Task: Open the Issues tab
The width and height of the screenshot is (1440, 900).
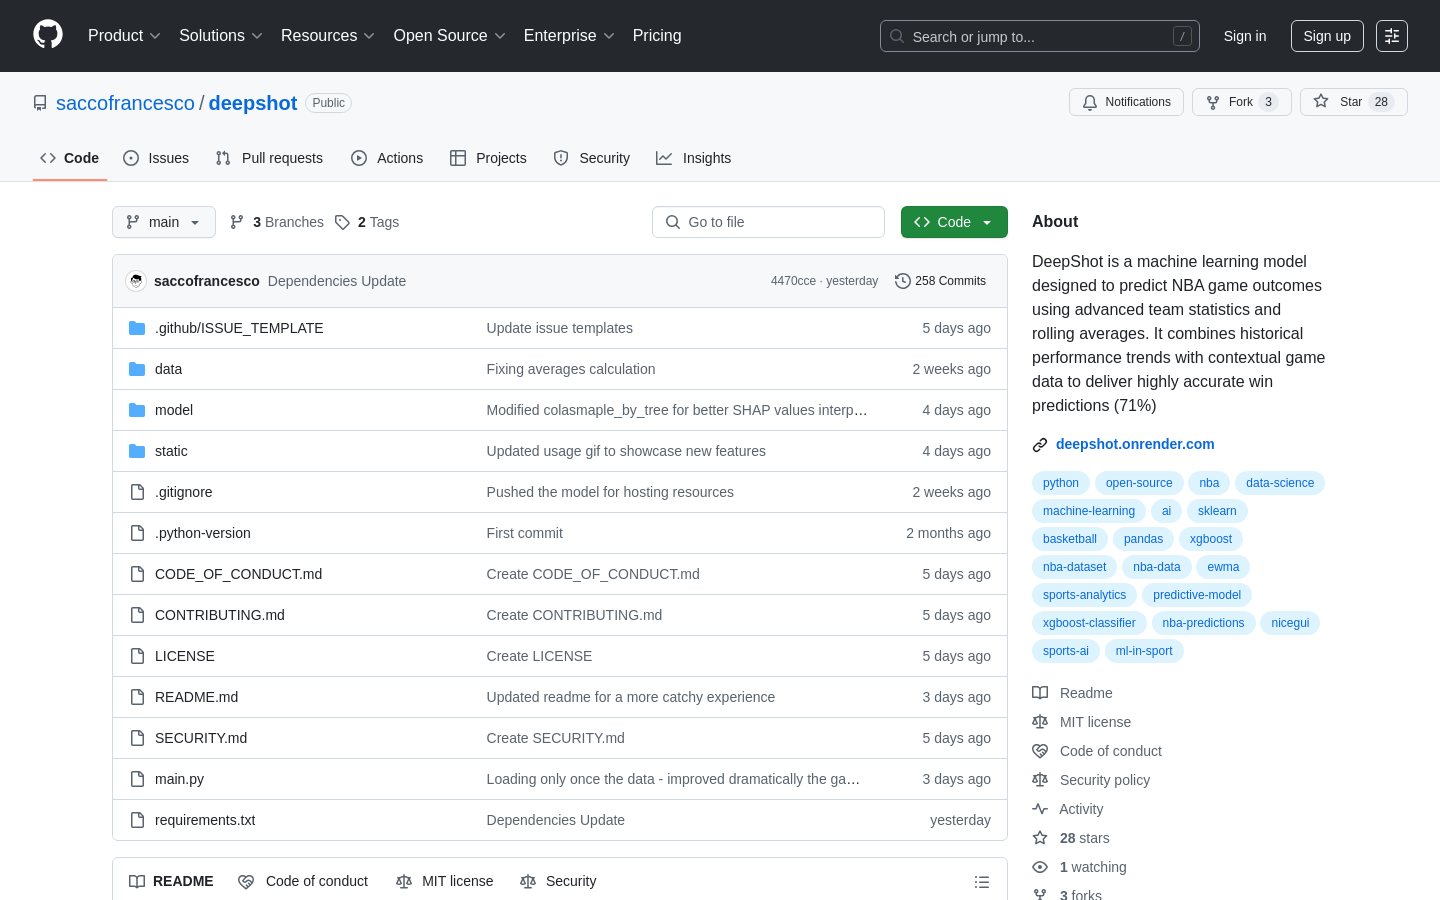Action: coord(156,158)
